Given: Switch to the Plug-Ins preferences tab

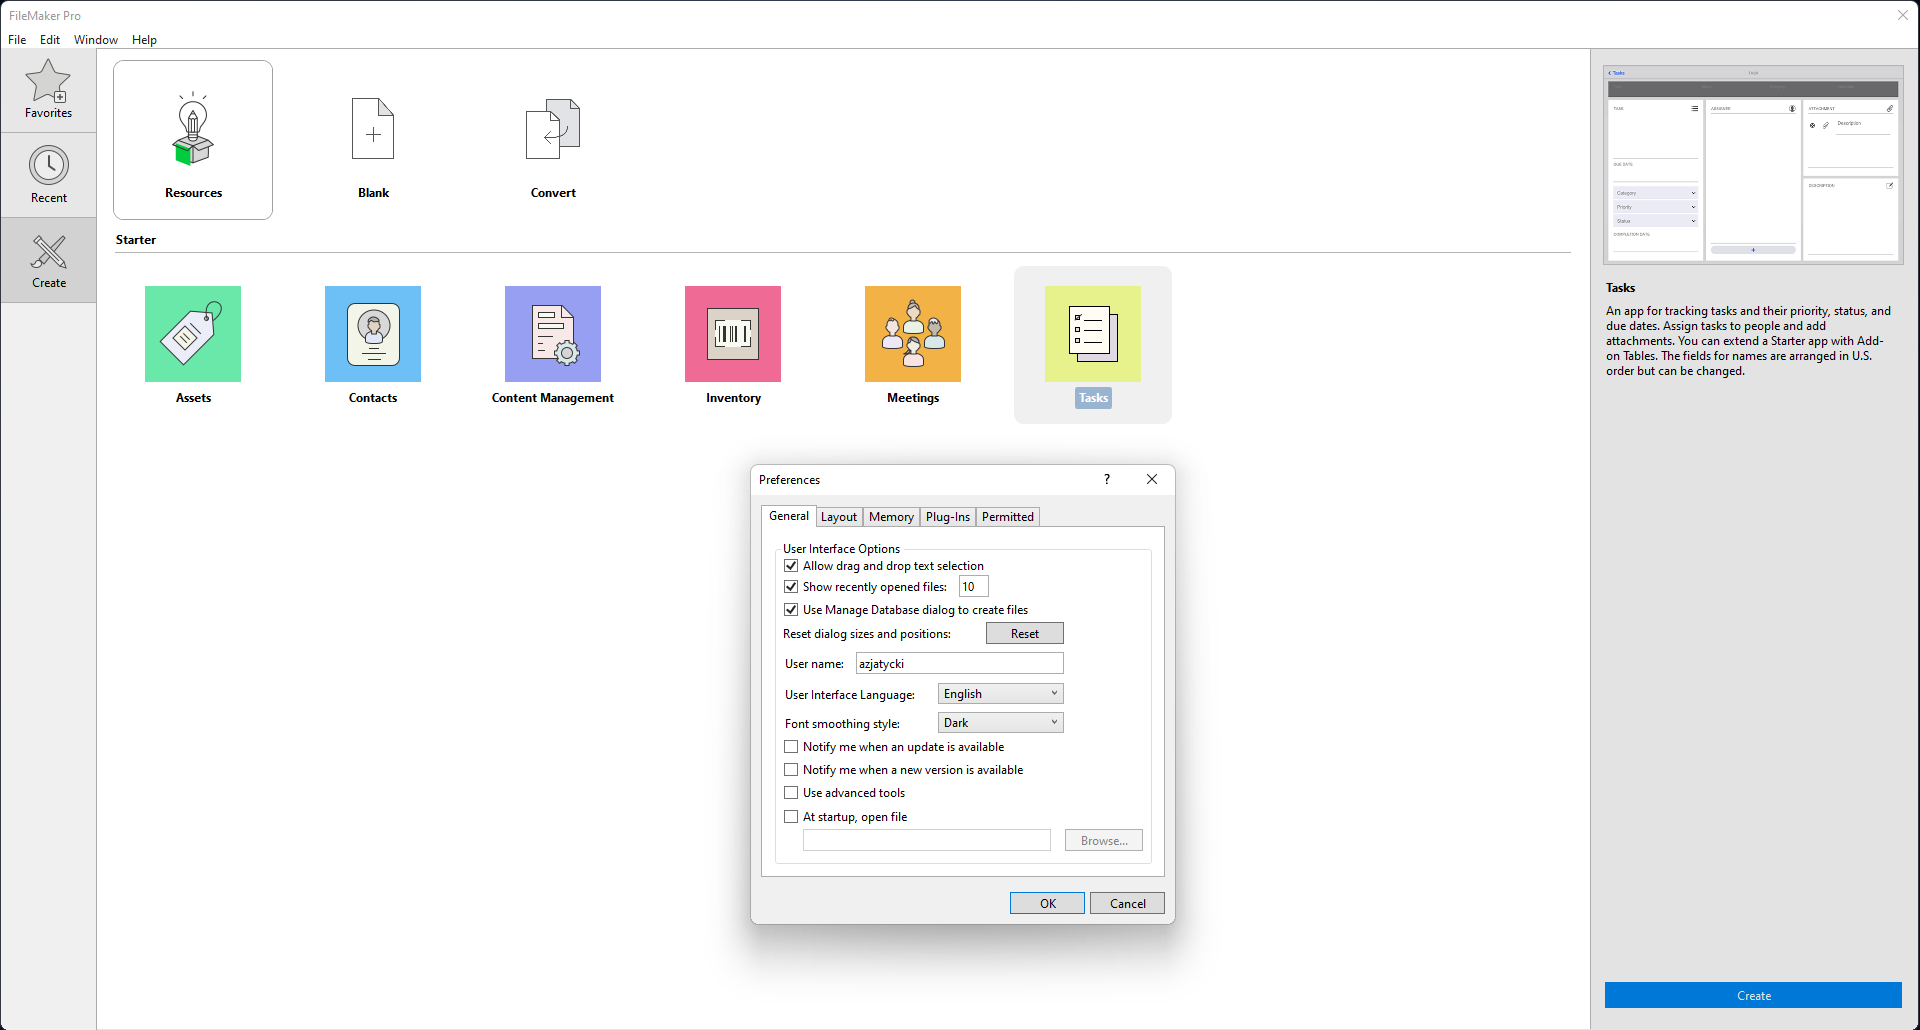Looking at the screenshot, I should (x=948, y=517).
